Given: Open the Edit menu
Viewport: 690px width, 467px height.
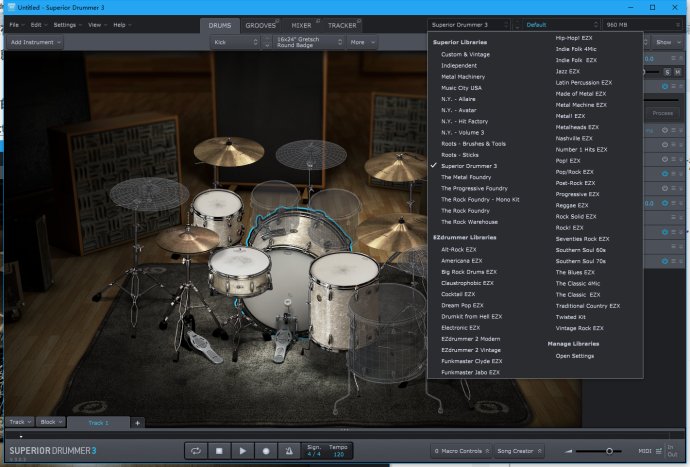Looking at the screenshot, I should (38, 25).
